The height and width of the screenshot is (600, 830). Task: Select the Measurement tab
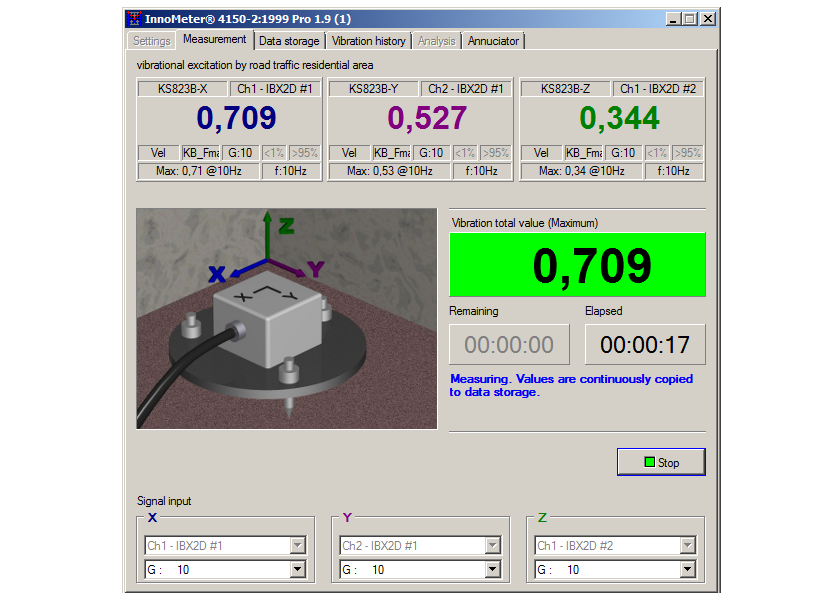214,40
